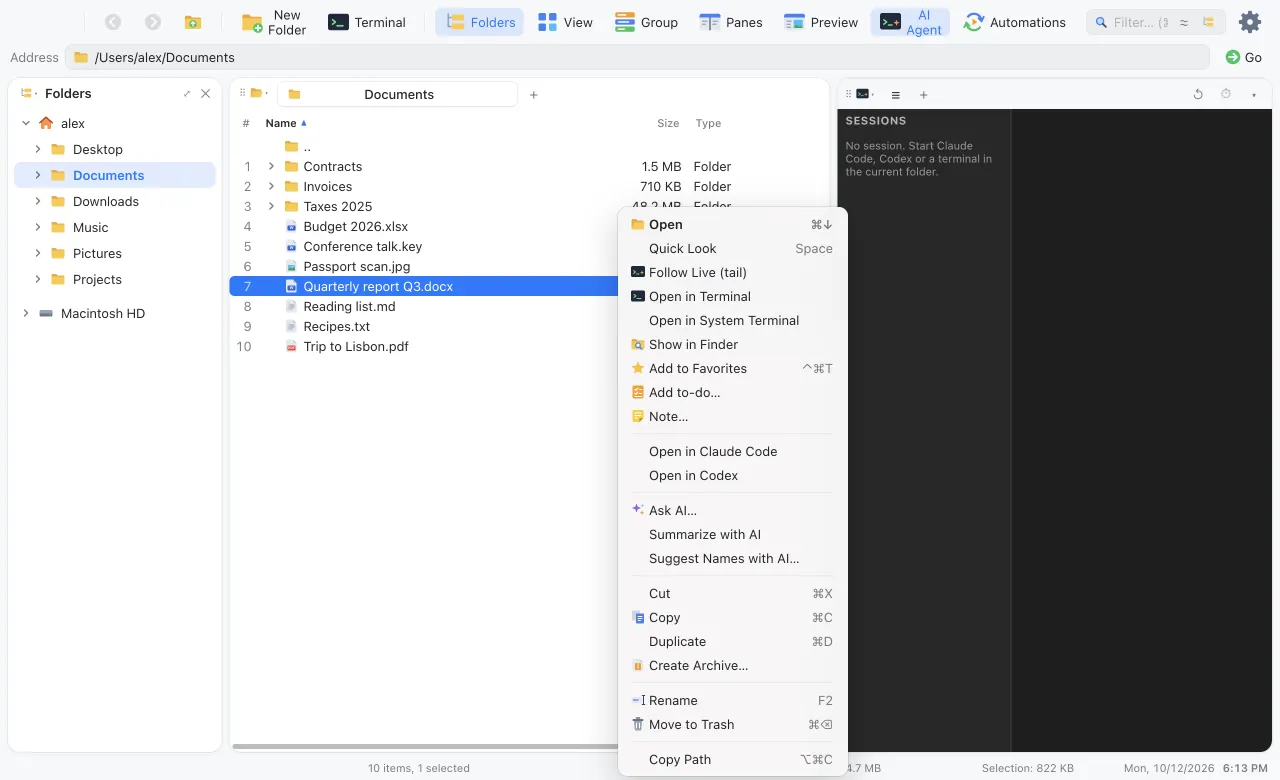The width and height of the screenshot is (1280, 780).
Task: Close the Folders sidebar panel
Action: (x=206, y=93)
